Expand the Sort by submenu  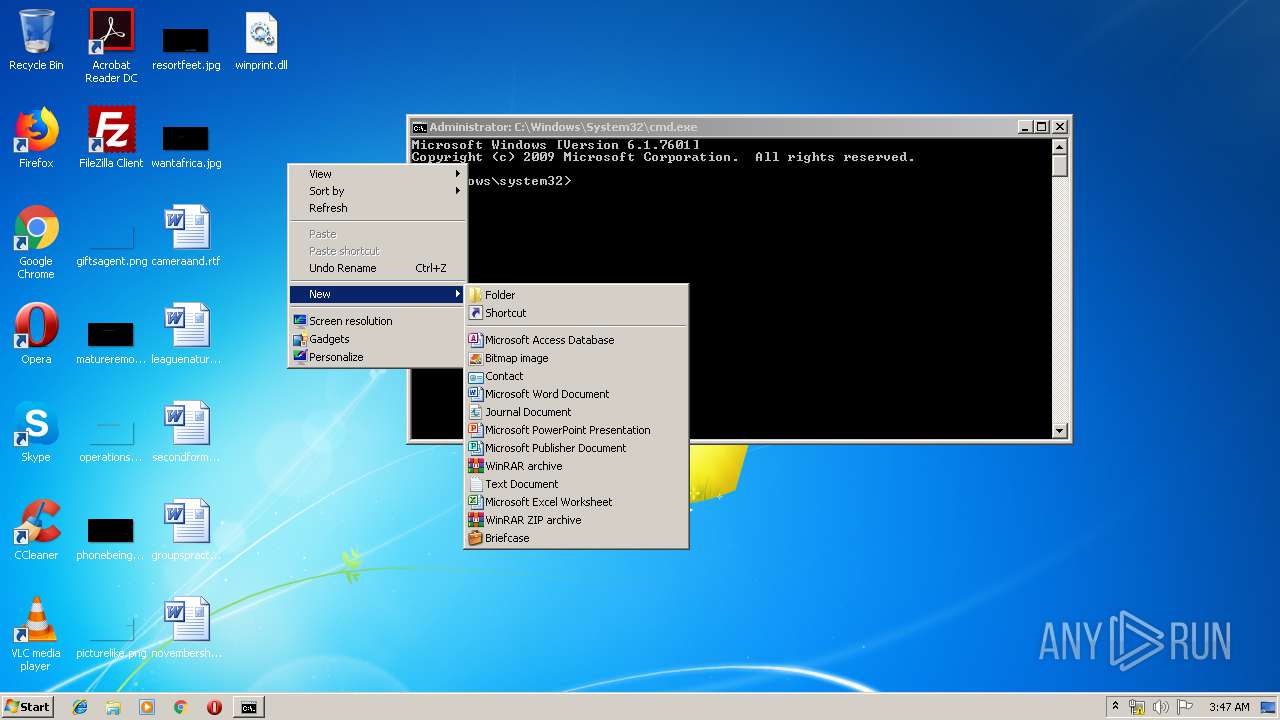point(377,191)
